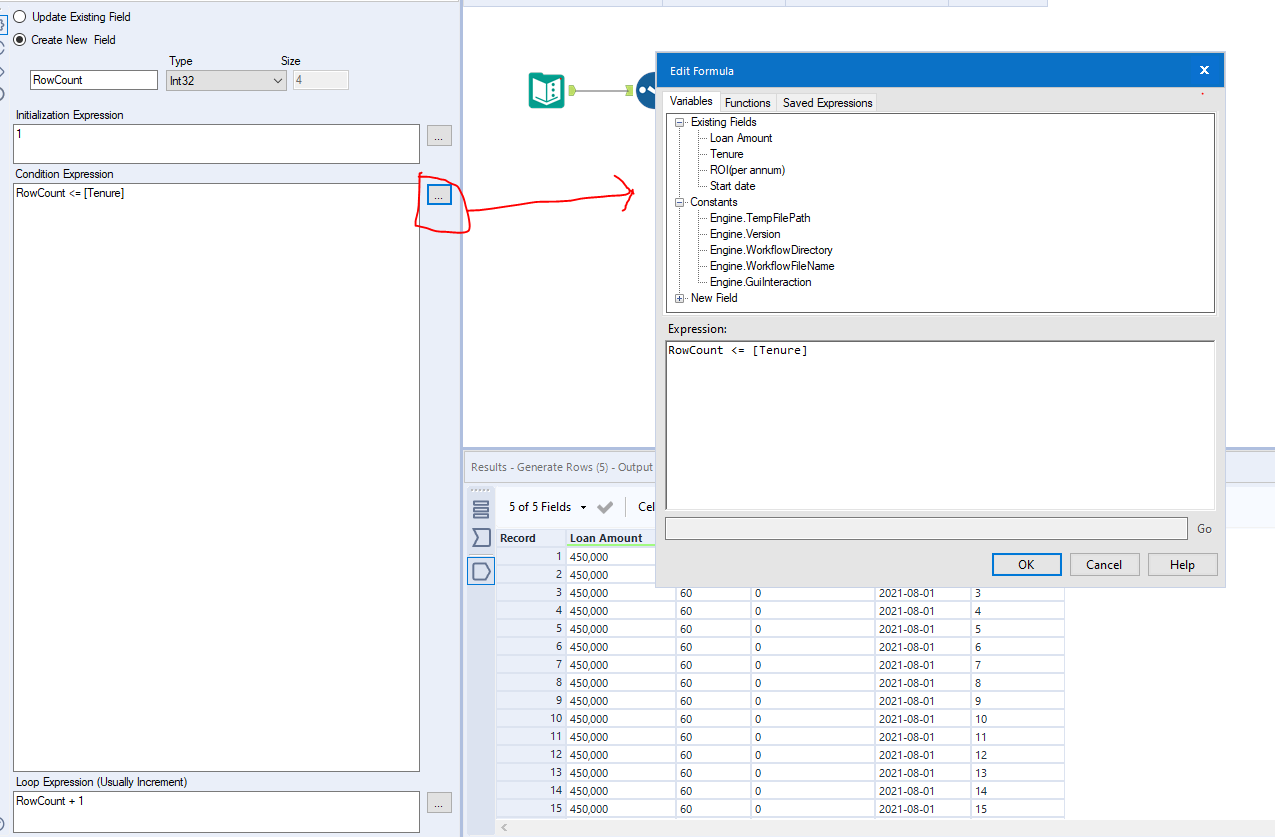Click the data grid icon in Results sidebar
Screen dimensions: 1275x837
click(x=481, y=507)
